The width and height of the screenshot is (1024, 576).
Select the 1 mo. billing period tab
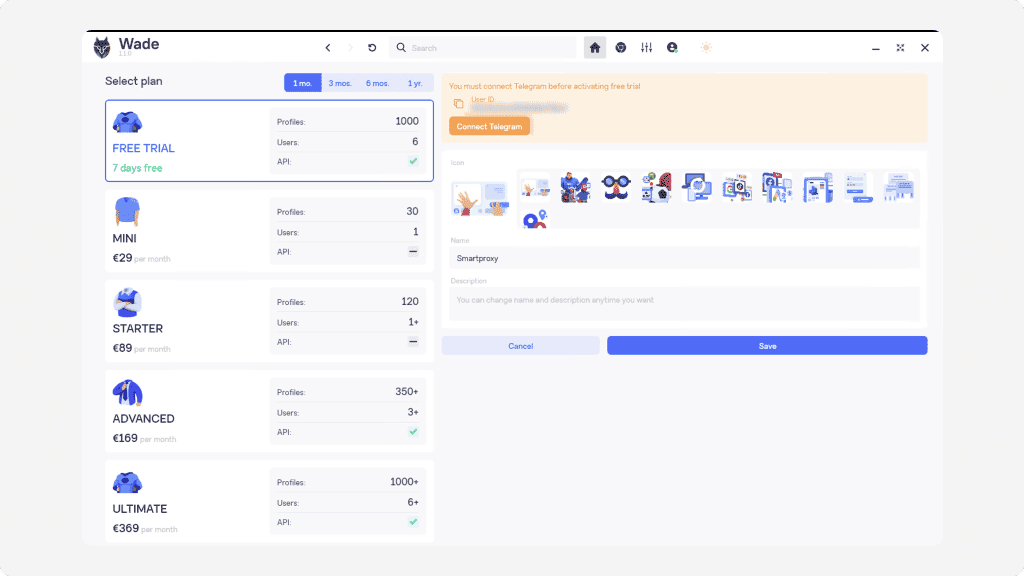tap(302, 83)
